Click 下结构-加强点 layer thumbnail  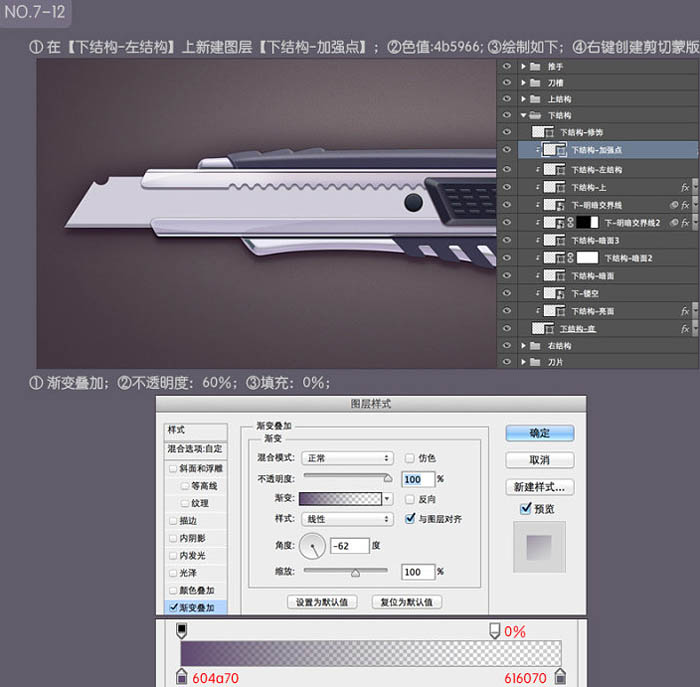point(554,150)
